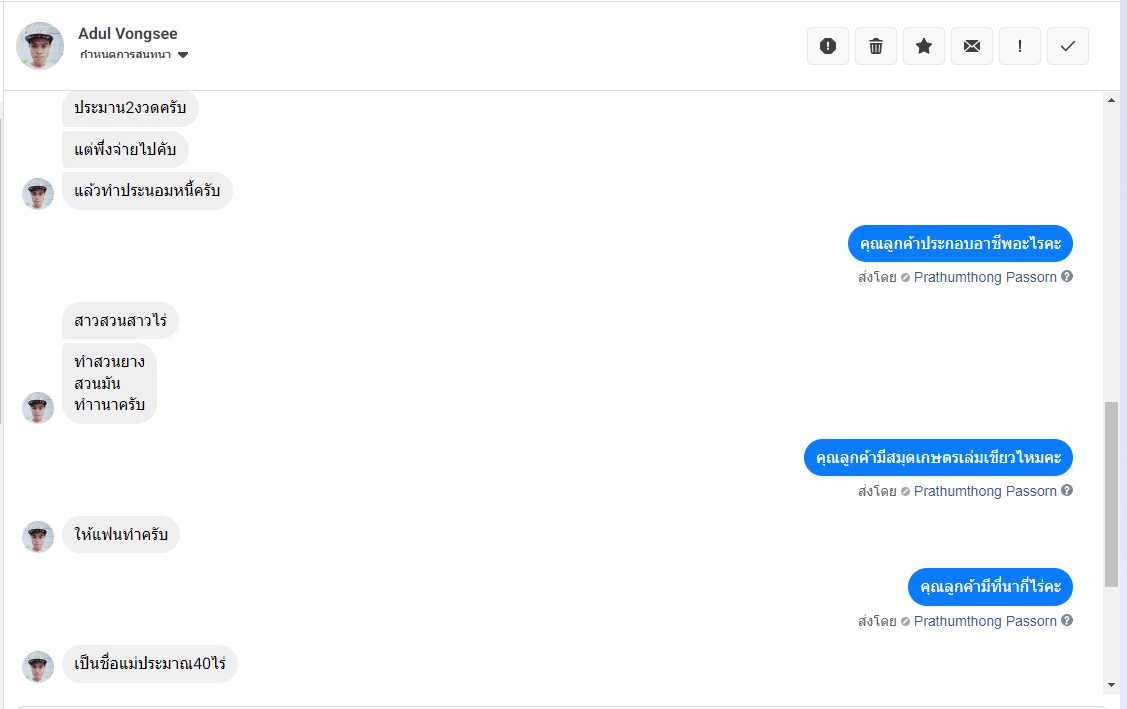Delete conversation with the trash icon
Screen dimensions: 1127x709
(876, 46)
